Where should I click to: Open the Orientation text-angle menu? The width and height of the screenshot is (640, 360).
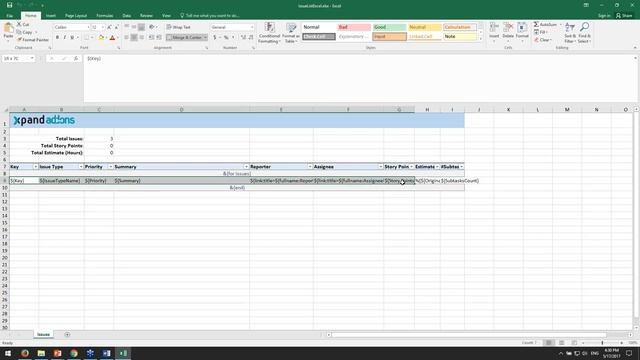[153, 27]
